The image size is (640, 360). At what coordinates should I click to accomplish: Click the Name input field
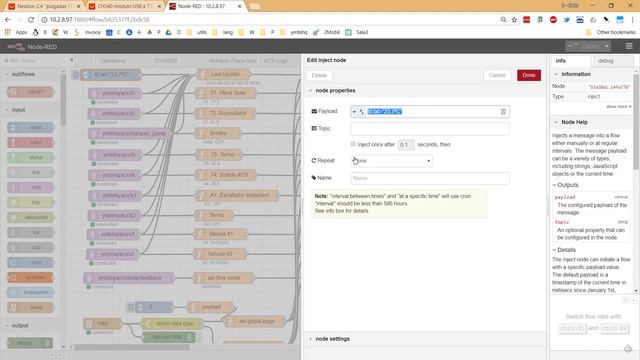(x=430, y=178)
